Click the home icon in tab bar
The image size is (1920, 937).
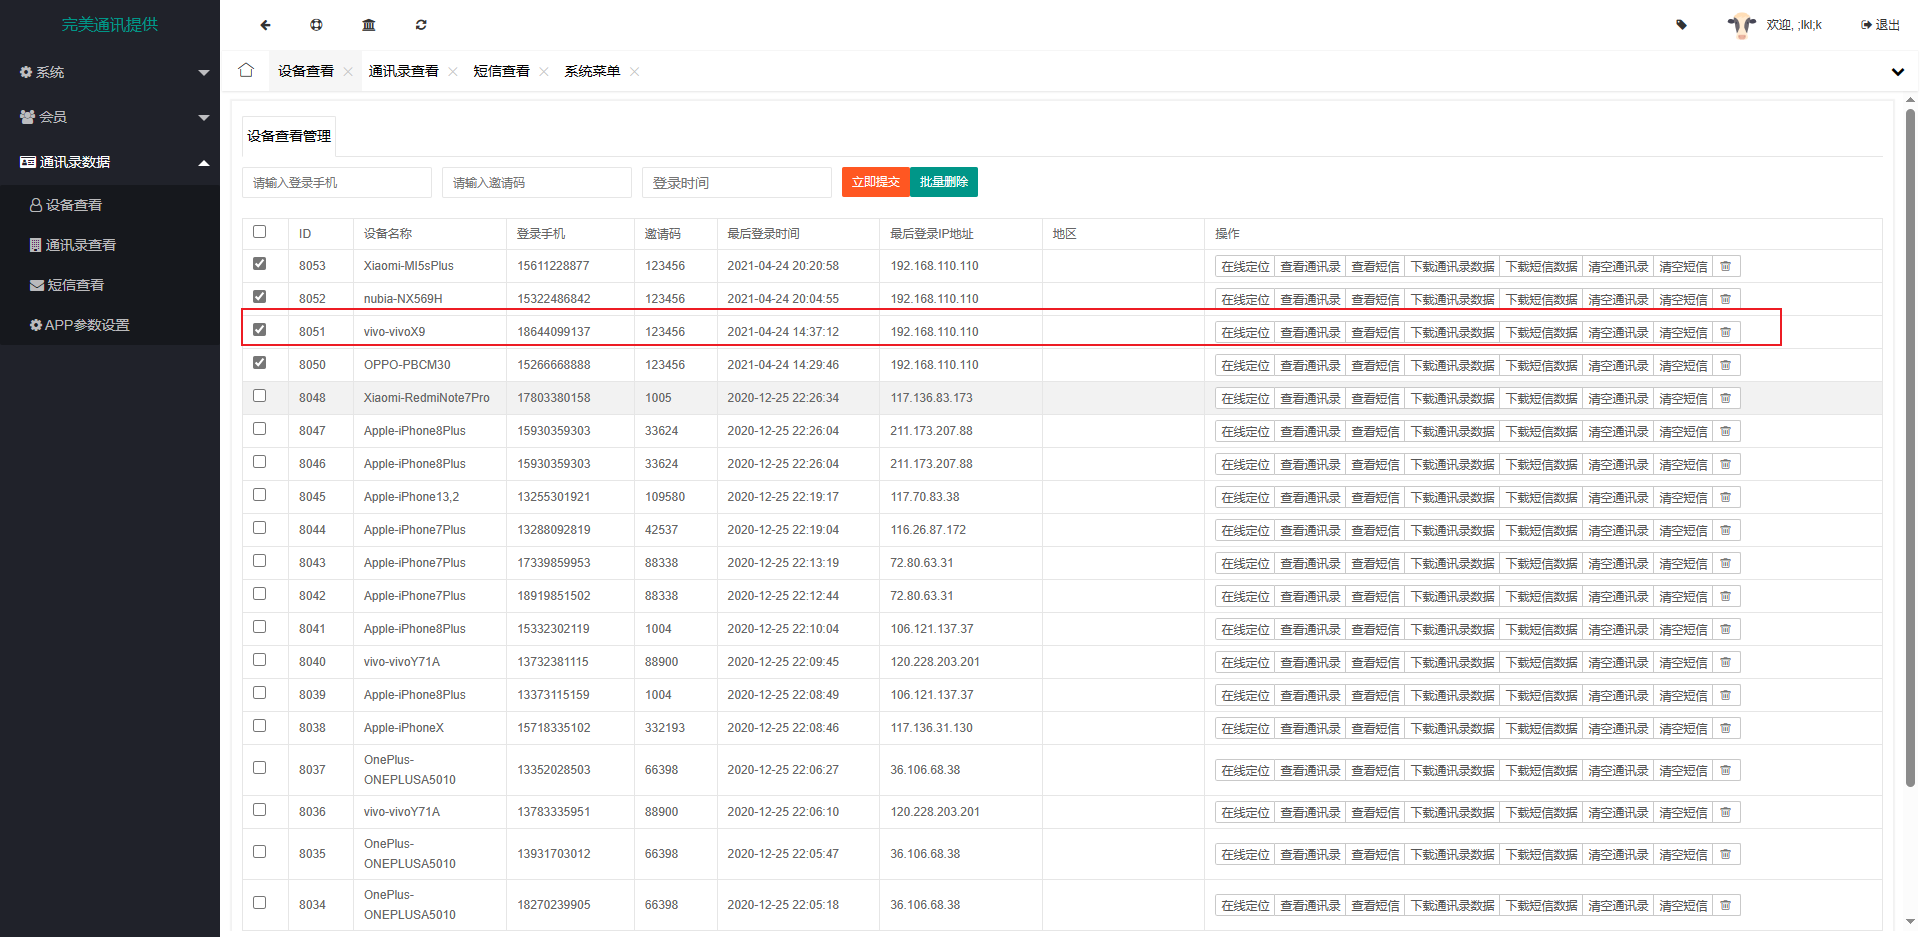point(246,70)
